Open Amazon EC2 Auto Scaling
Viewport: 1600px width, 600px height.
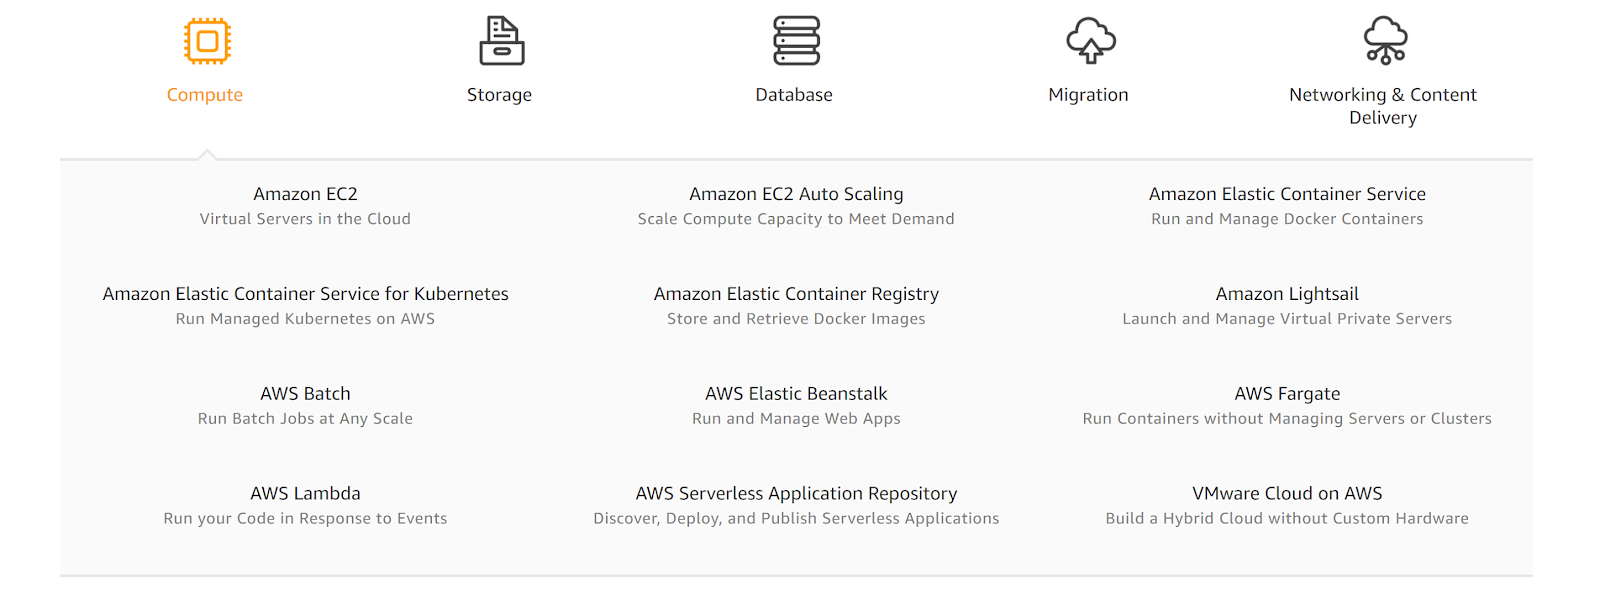tap(795, 193)
